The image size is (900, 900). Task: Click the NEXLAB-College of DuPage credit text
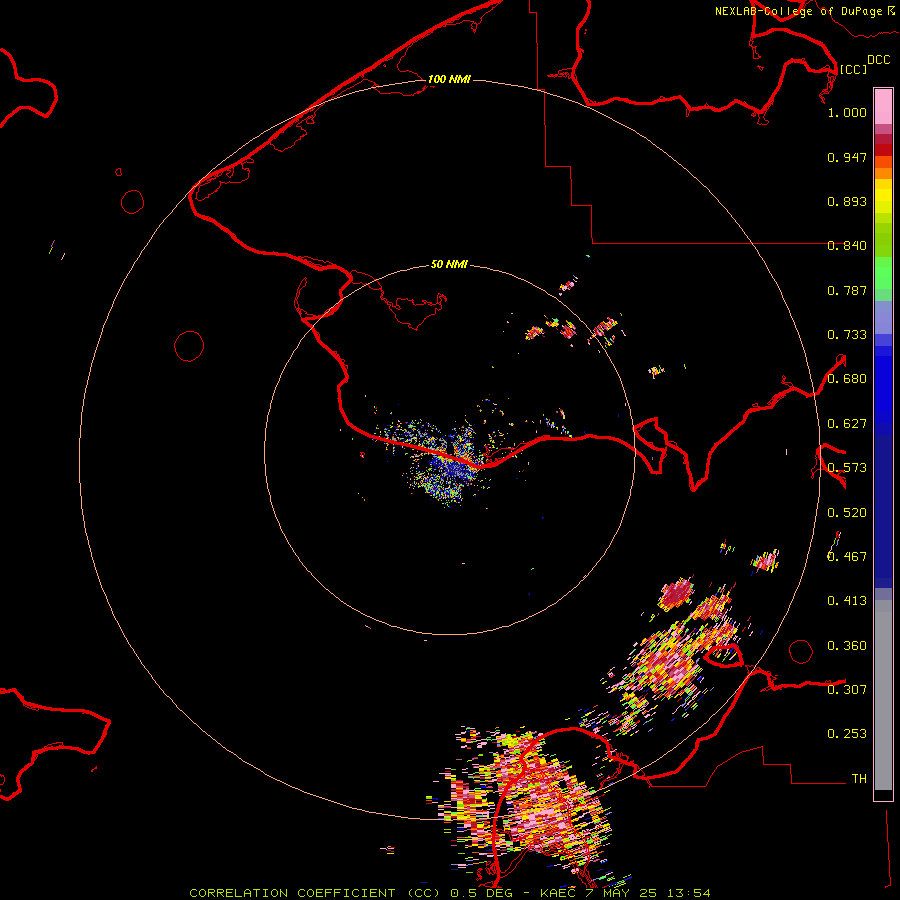(x=798, y=11)
